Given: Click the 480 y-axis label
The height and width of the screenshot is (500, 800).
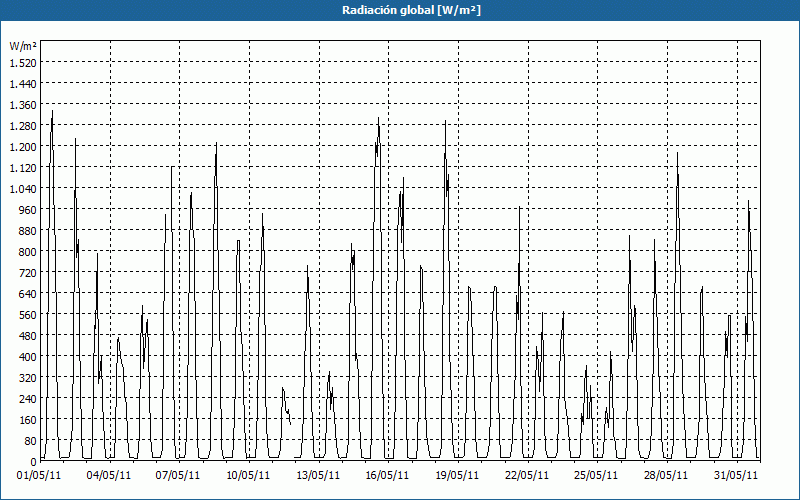Looking at the screenshot, I should pyautogui.click(x=29, y=336).
